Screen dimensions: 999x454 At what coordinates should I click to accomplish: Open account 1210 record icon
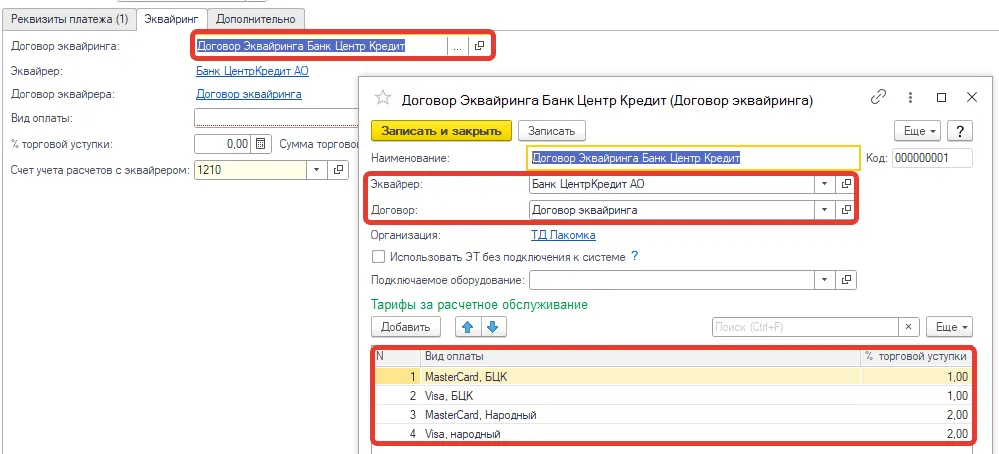pyautogui.click(x=338, y=170)
